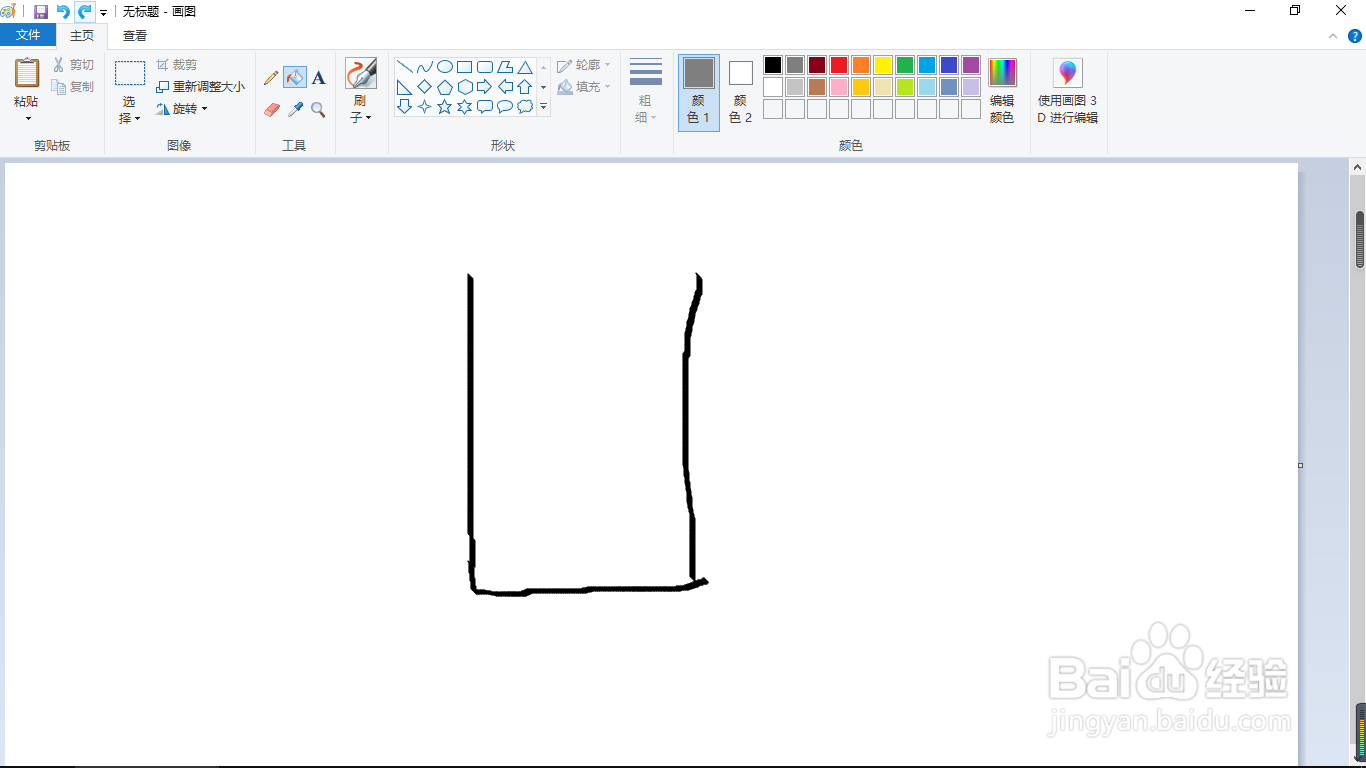This screenshot has width=1366, height=768.
Task: Pick the green color swatch
Action: tap(905, 65)
